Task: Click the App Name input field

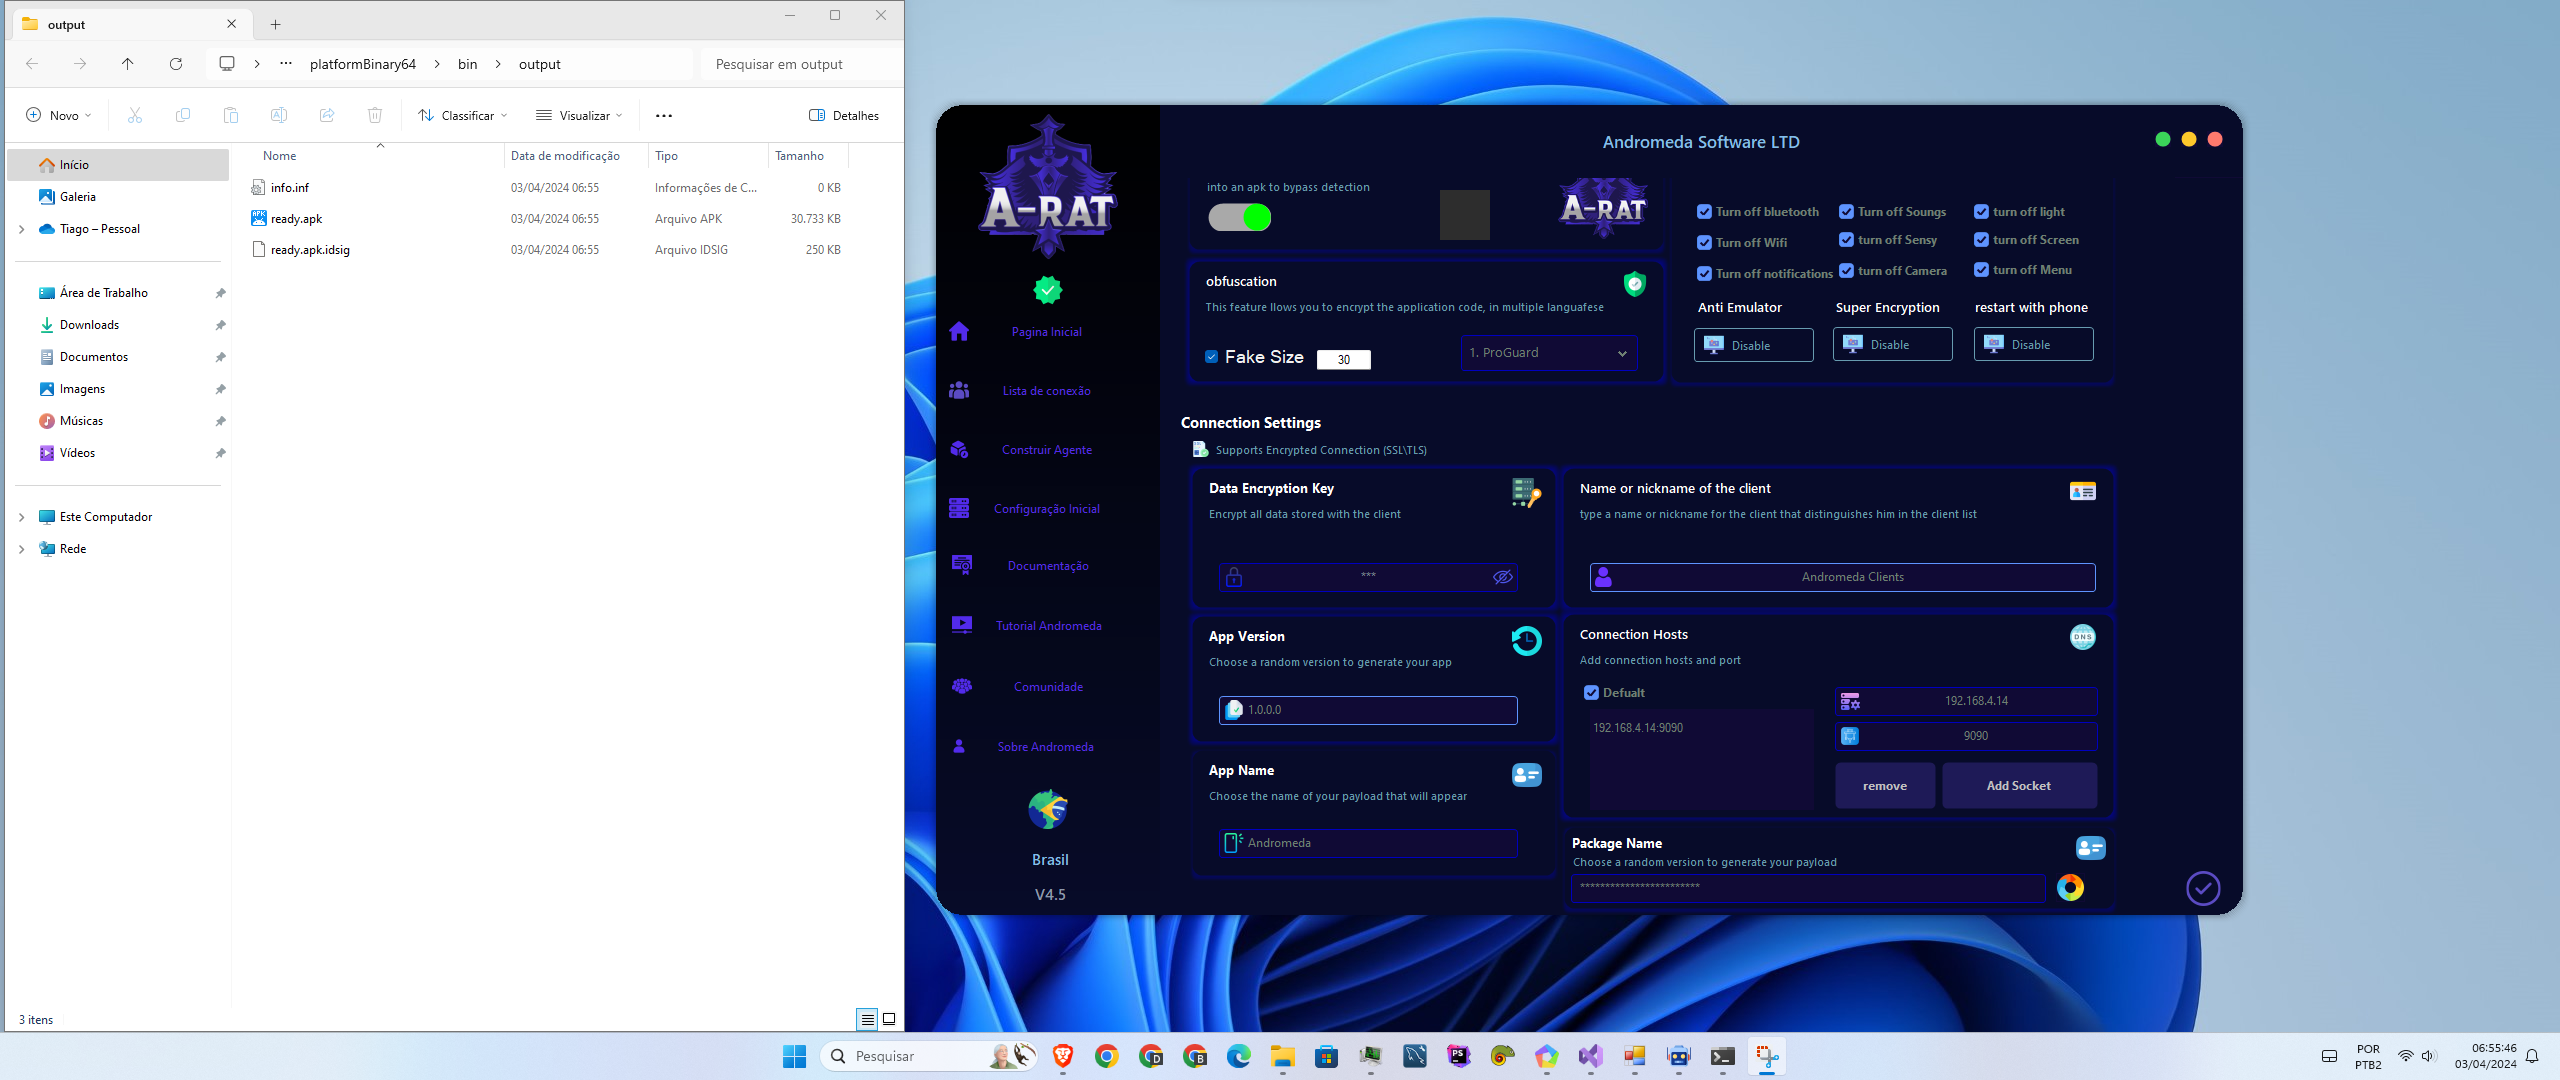Action: pyautogui.click(x=1370, y=842)
